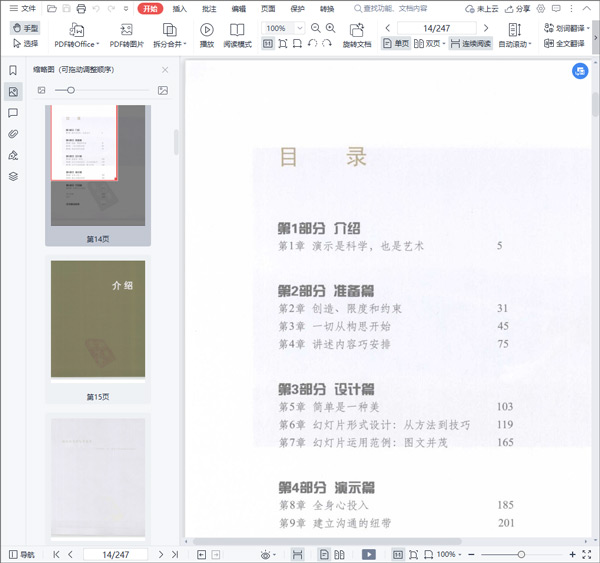Enter 阅读模式 reading mode

click(237, 36)
